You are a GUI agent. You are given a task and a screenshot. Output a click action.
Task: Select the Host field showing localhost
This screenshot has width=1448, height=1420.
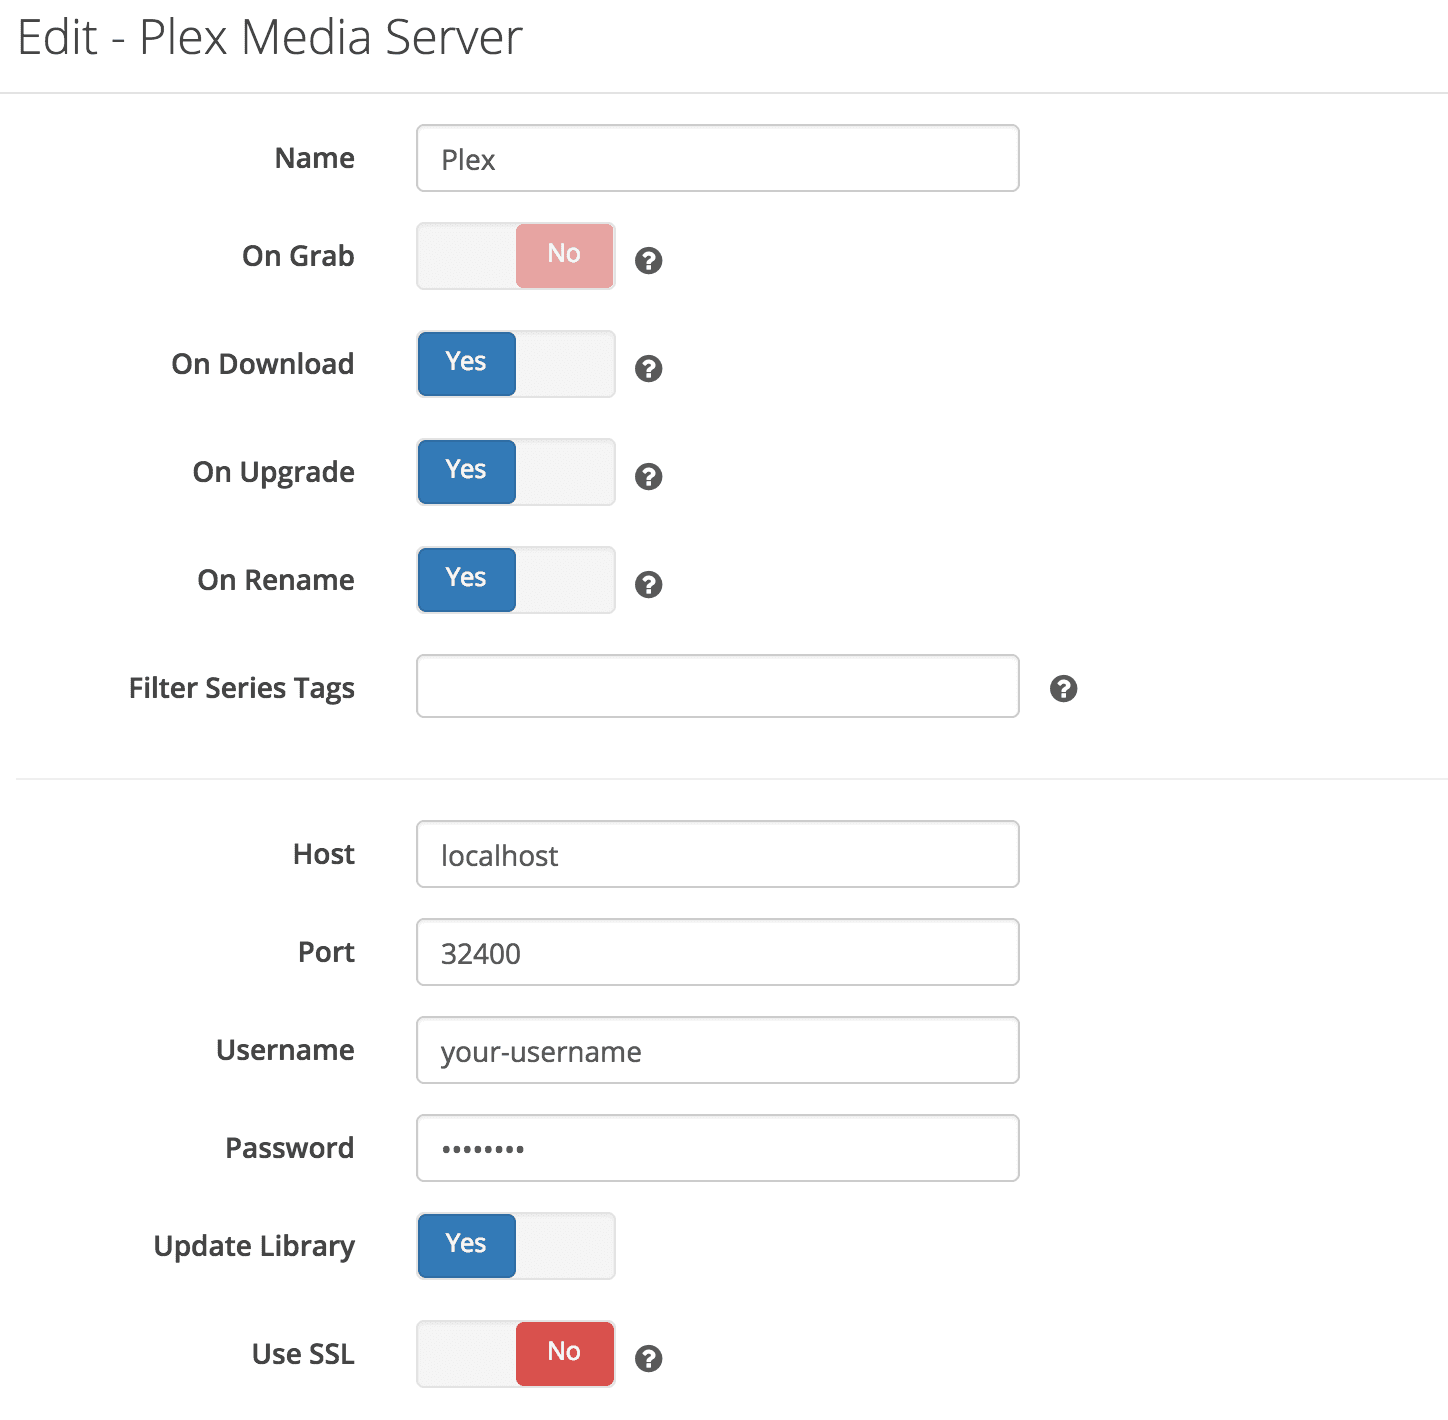(716, 854)
